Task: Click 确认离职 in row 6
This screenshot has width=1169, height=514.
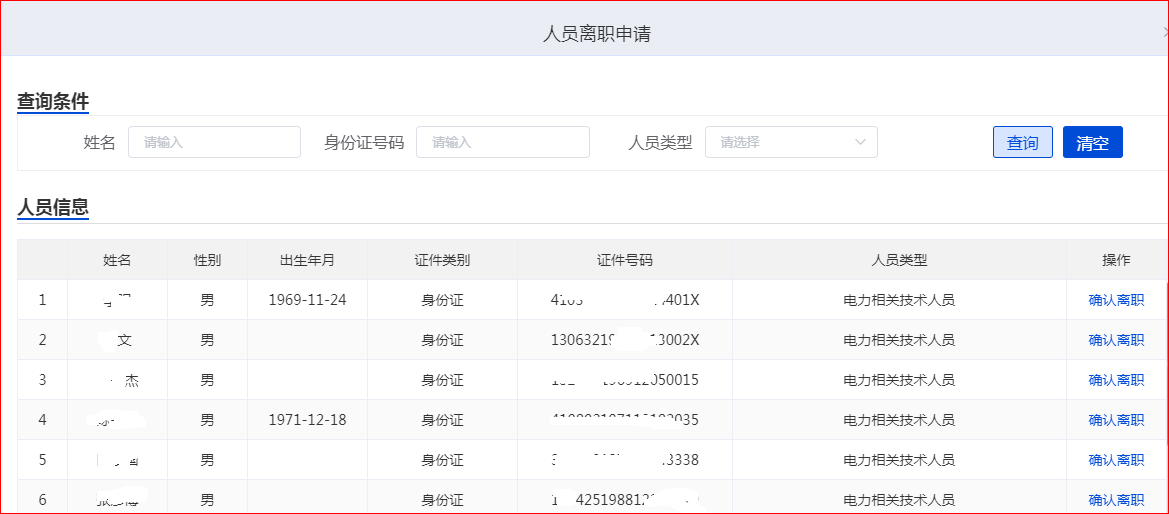Action: coord(1116,500)
